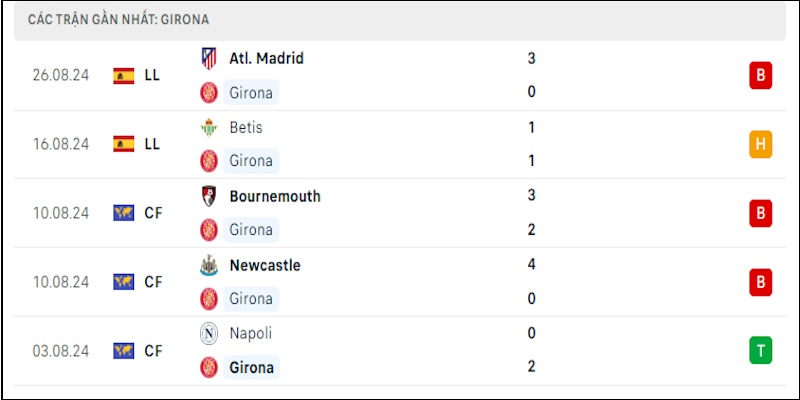Click the LL league label on the 16.08.24 row
Image resolution: width=800 pixels, height=400 pixels.
[152, 144]
